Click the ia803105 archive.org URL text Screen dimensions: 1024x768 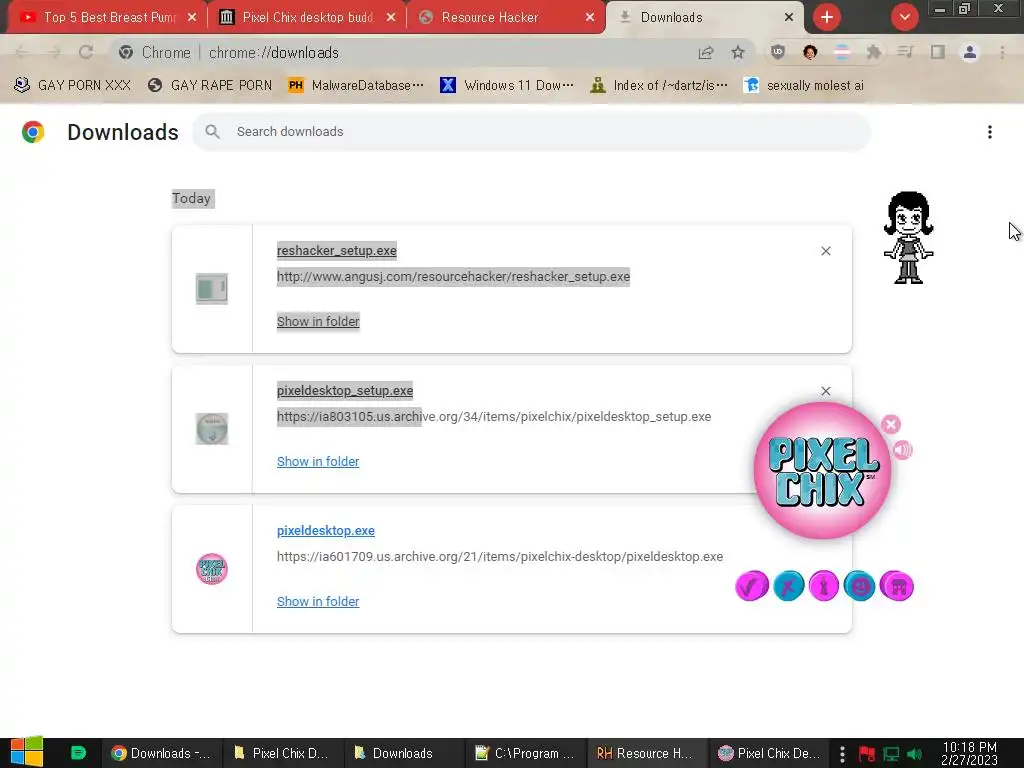(494, 417)
